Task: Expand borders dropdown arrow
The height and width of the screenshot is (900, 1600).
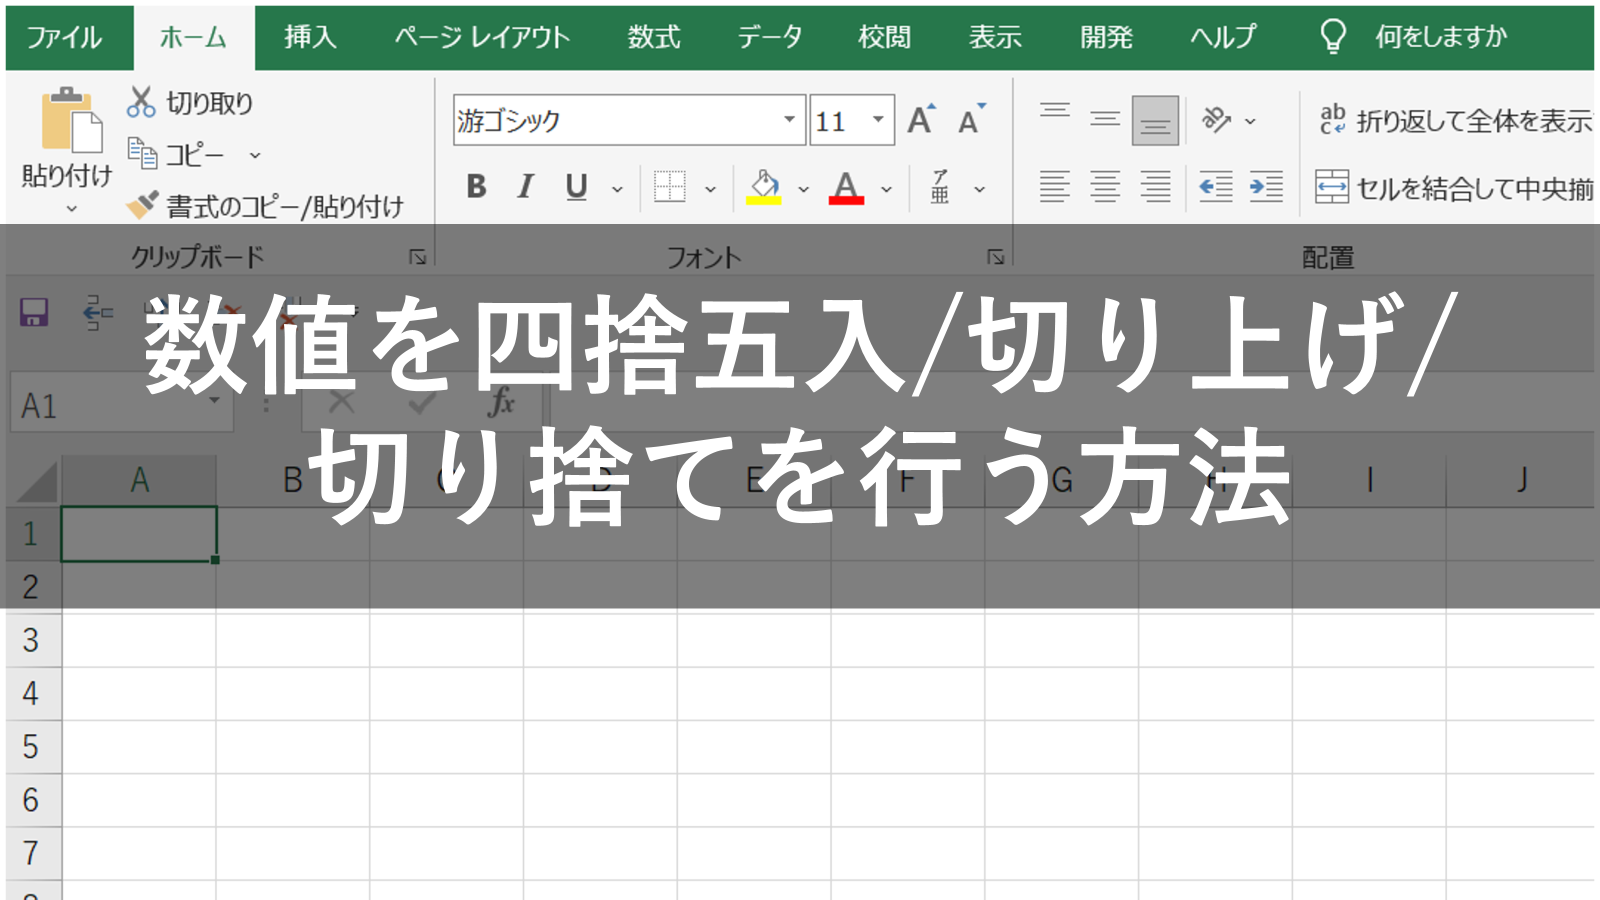Action: pos(710,188)
